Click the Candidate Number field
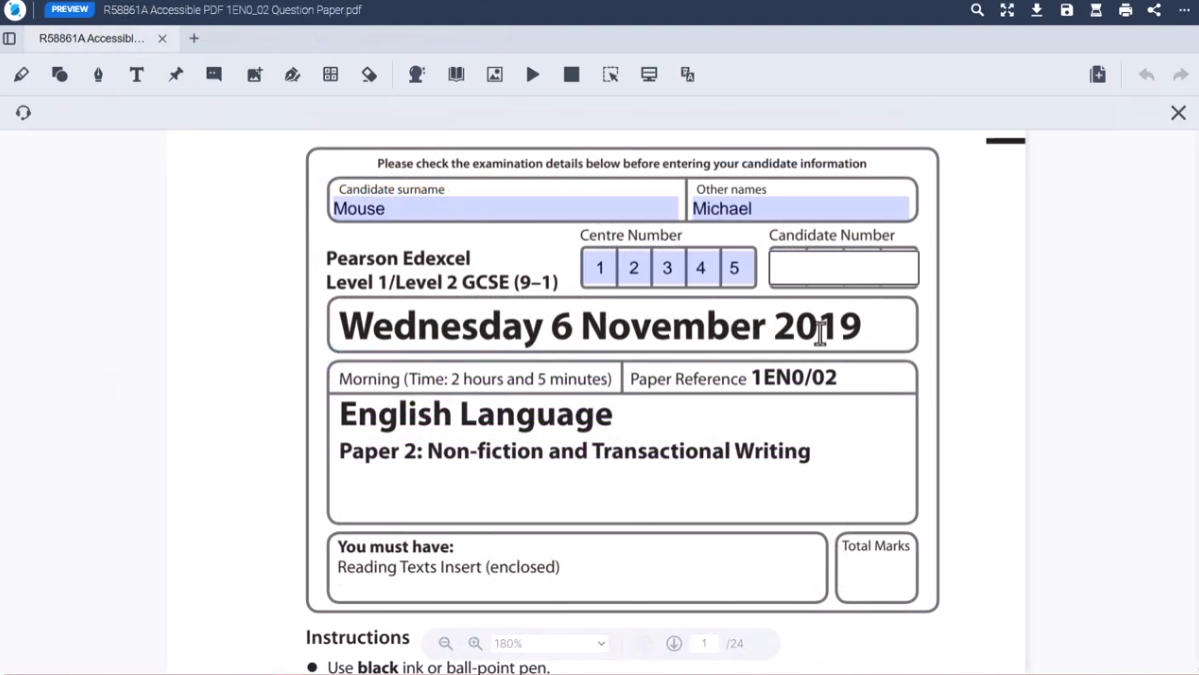 tap(843, 268)
